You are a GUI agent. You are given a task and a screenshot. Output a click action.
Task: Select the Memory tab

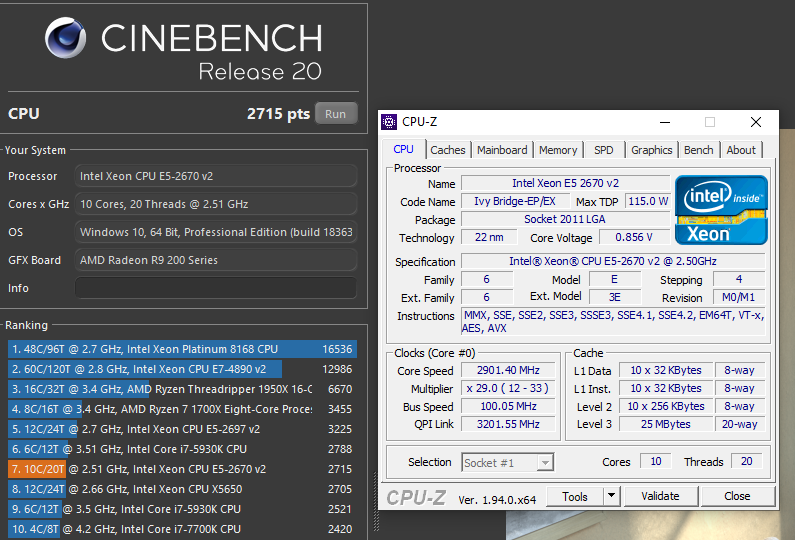pyautogui.click(x=558, y=150)
